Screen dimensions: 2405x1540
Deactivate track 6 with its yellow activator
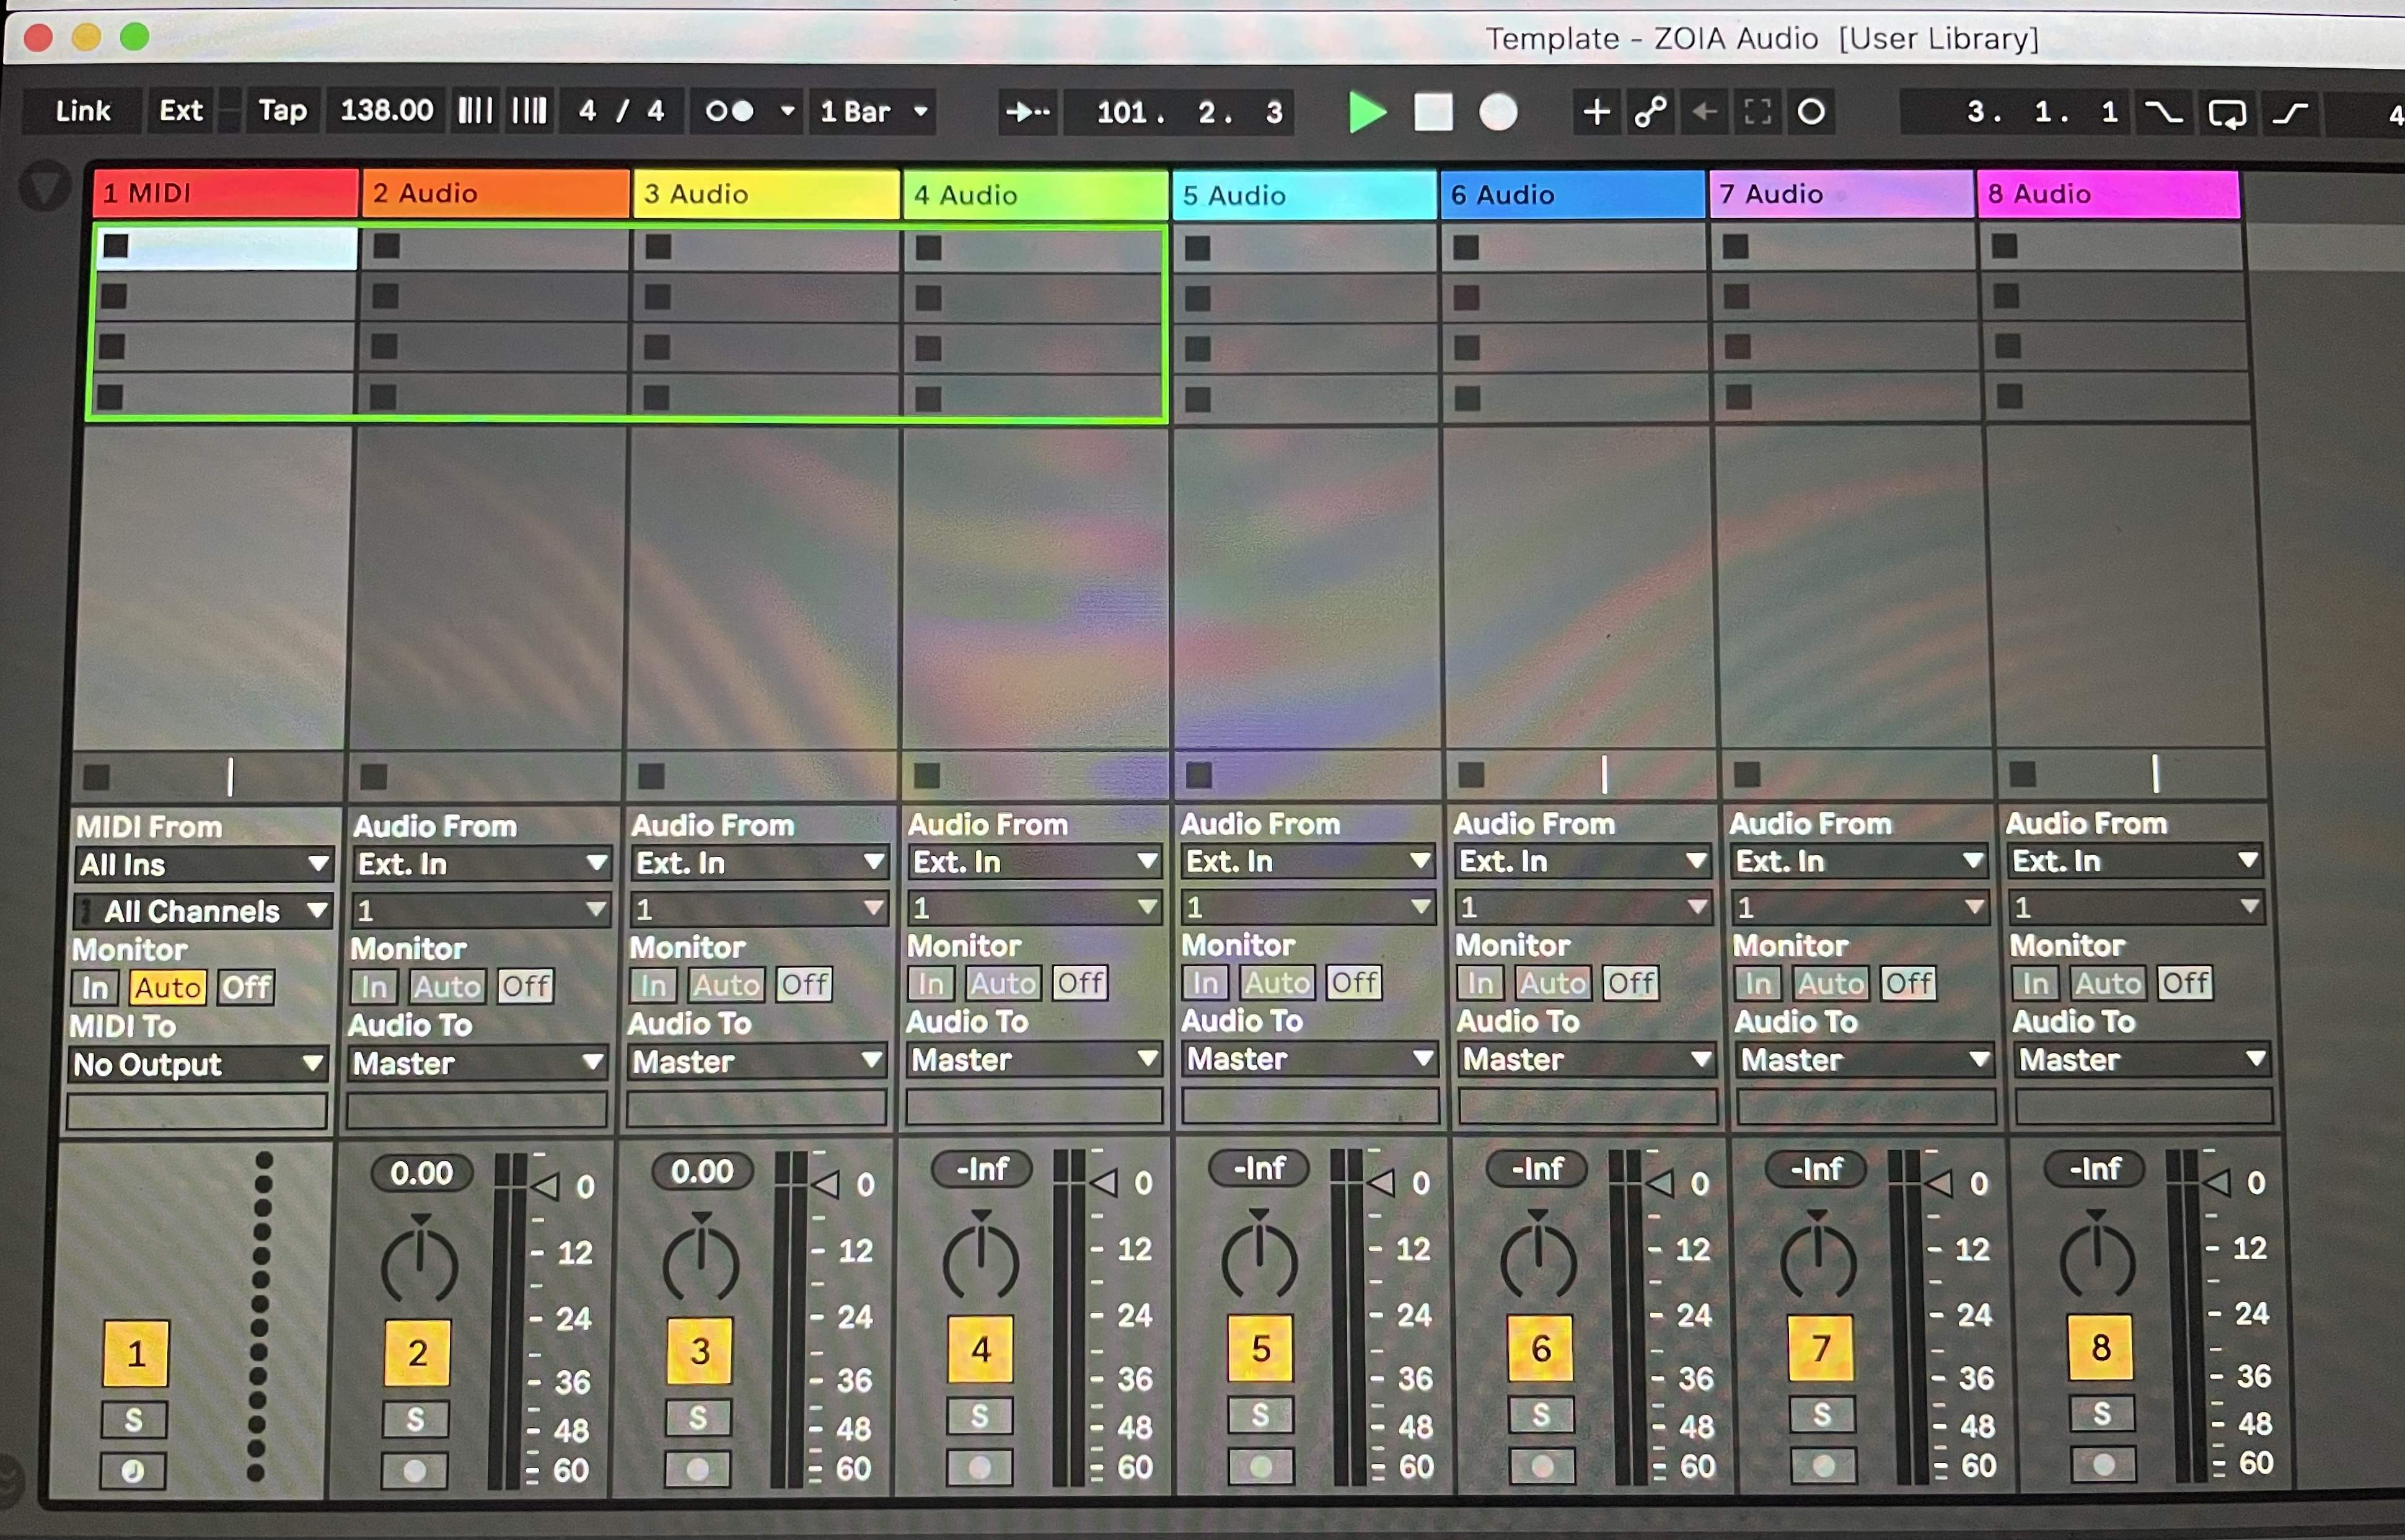(1541, 1348)
